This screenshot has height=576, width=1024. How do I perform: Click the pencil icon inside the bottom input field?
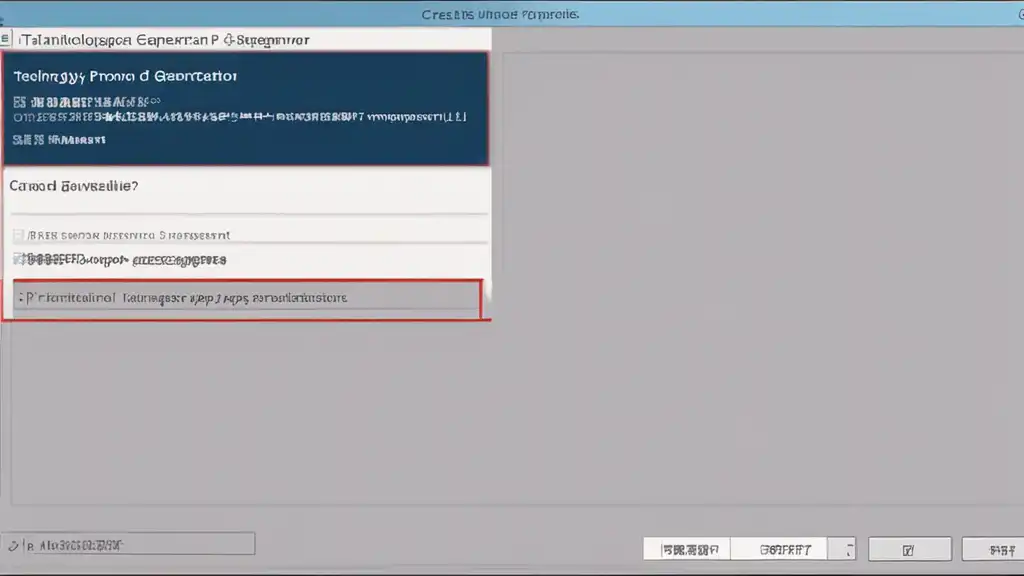13,545
